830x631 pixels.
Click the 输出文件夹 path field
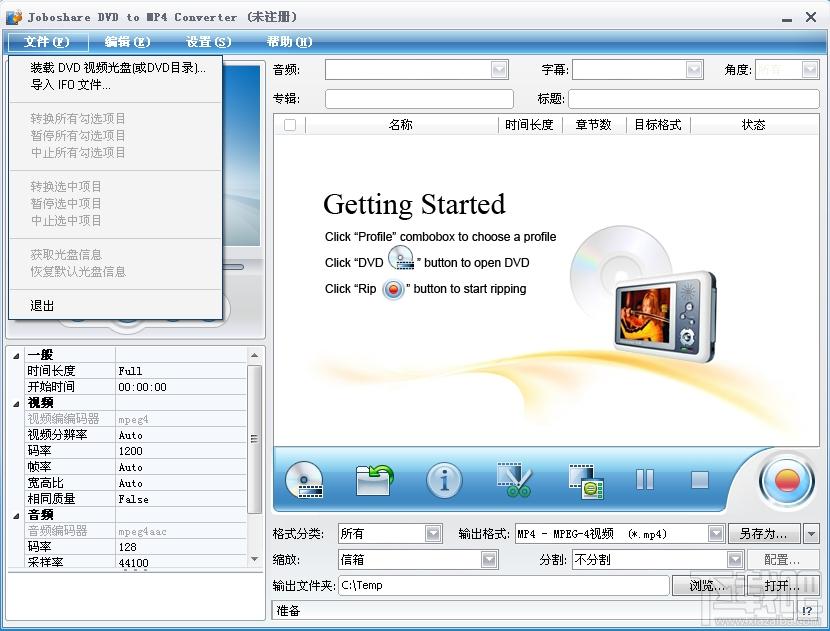point(504,585)
